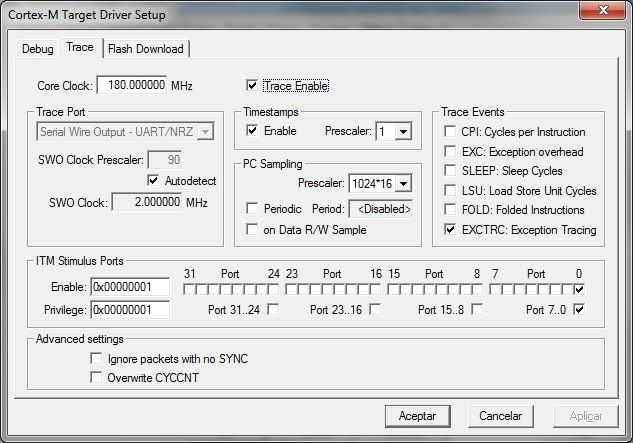This screenshot has width=633, height=443.
Task: Enable on Data R/W Sample
Action: tap(252, 229)
